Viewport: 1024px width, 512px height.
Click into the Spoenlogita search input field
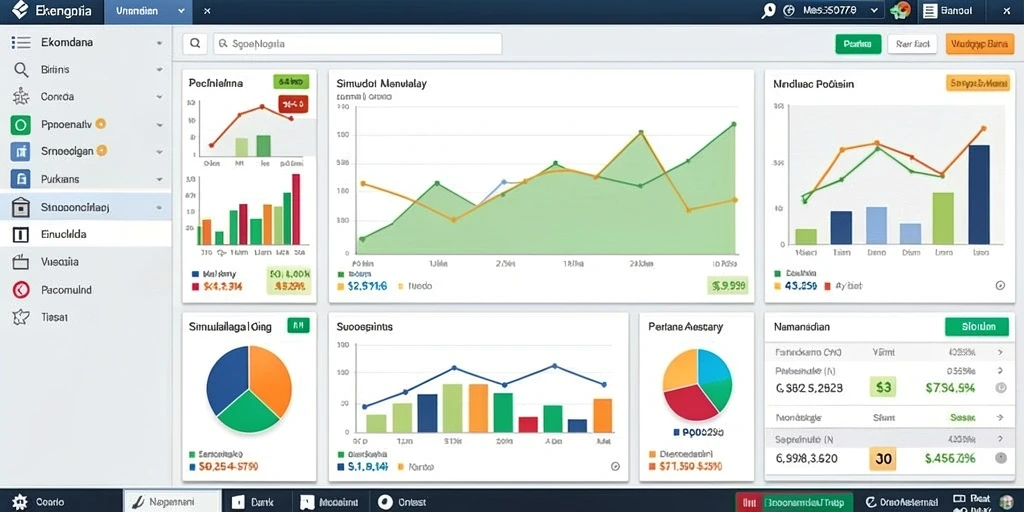357,44
